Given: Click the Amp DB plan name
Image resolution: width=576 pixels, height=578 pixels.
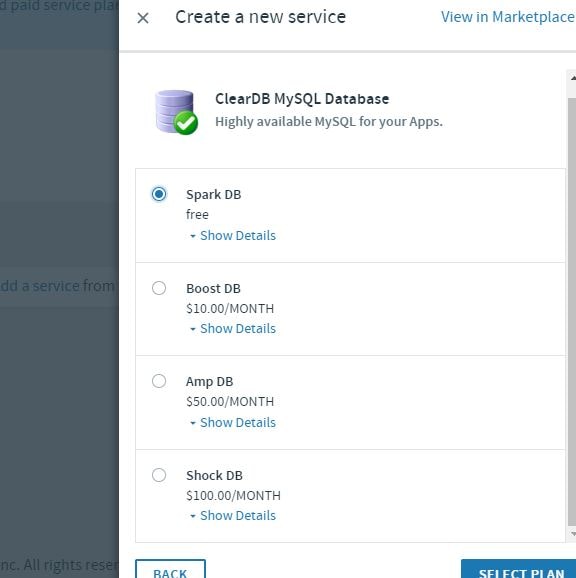Looking at the screenshot, I should click(209, 382).
